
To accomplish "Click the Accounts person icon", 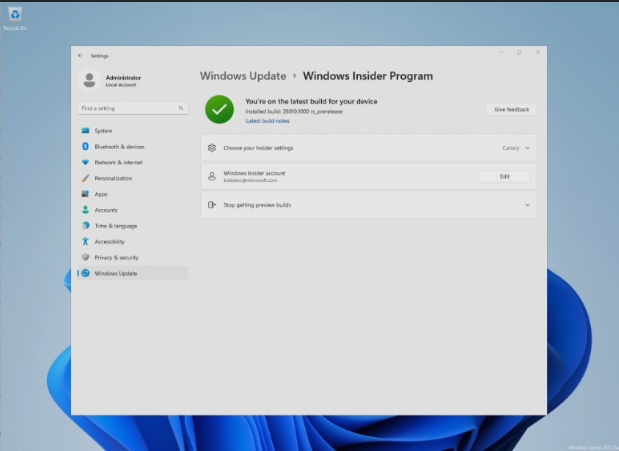I will 85,210.
